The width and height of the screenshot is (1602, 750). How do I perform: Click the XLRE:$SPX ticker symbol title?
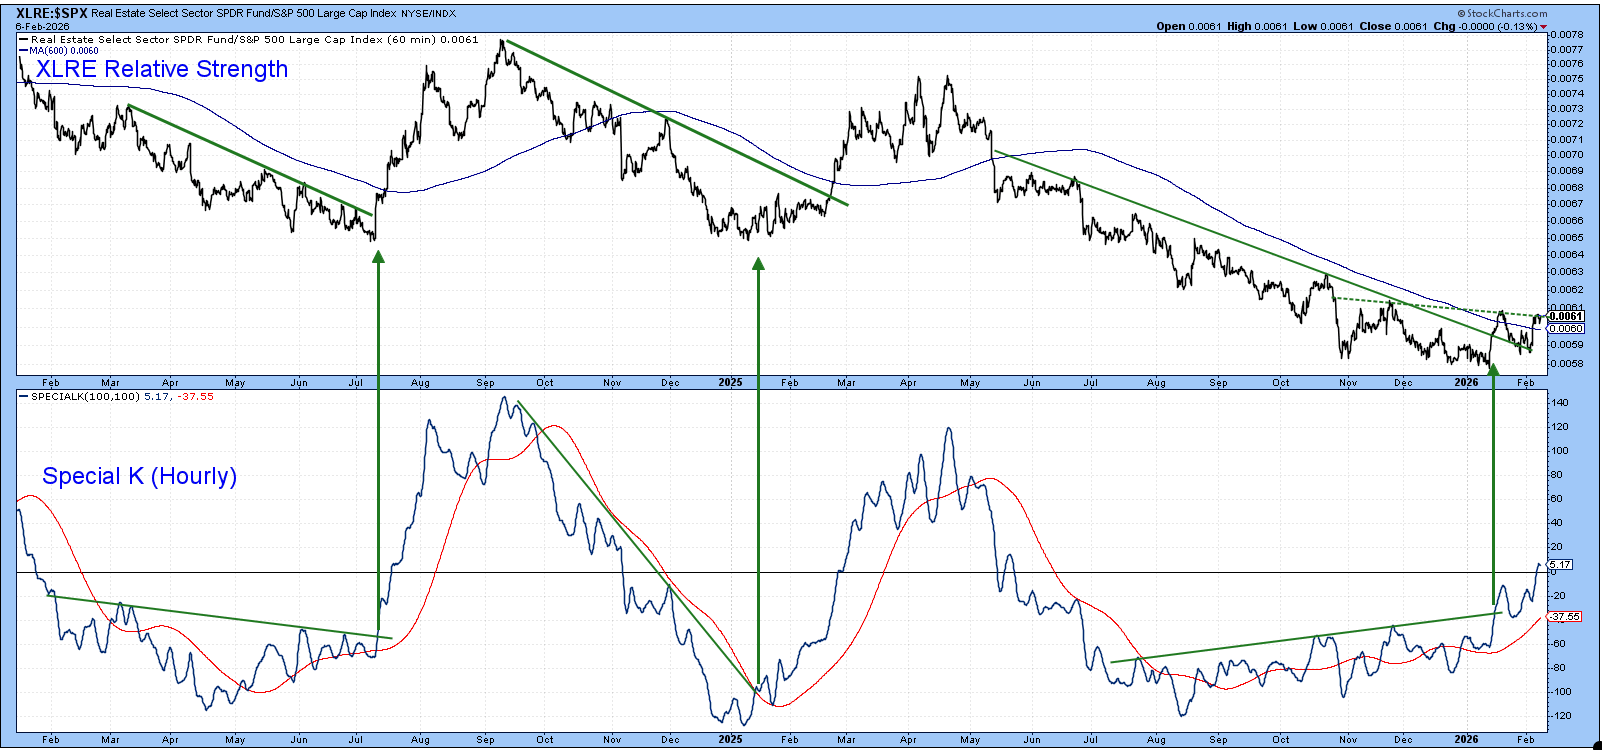point(52,13)
